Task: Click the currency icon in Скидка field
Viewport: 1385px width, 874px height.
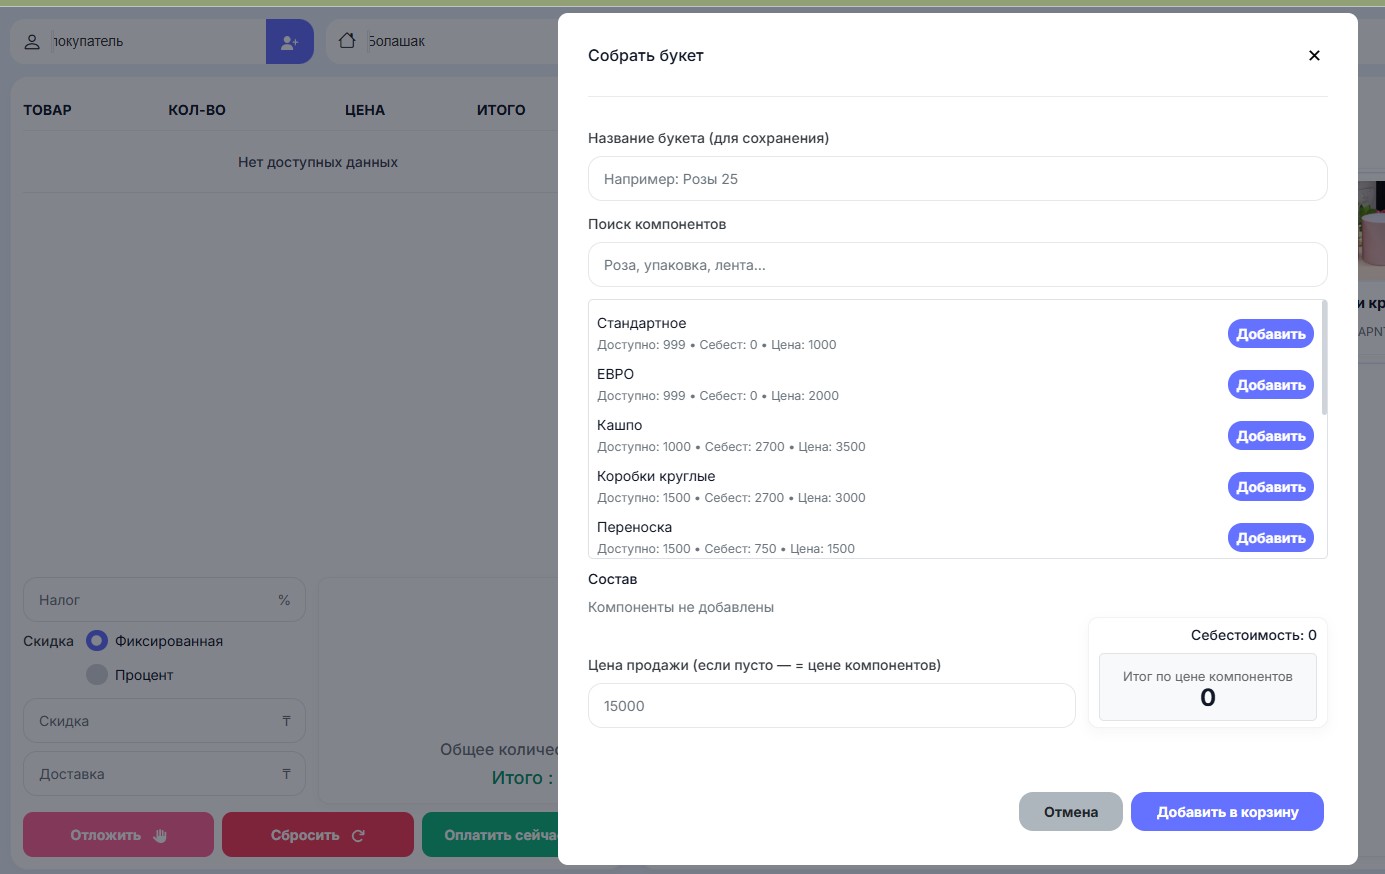Action: tap(286, 721)
